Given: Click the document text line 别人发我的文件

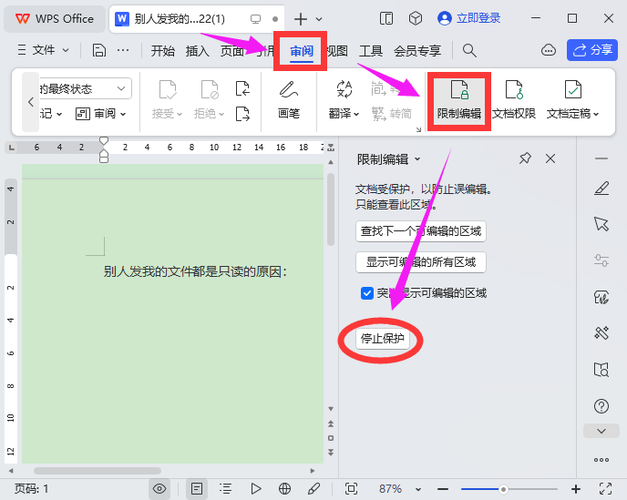Looking at the screenshot, I should coord(195,272).
